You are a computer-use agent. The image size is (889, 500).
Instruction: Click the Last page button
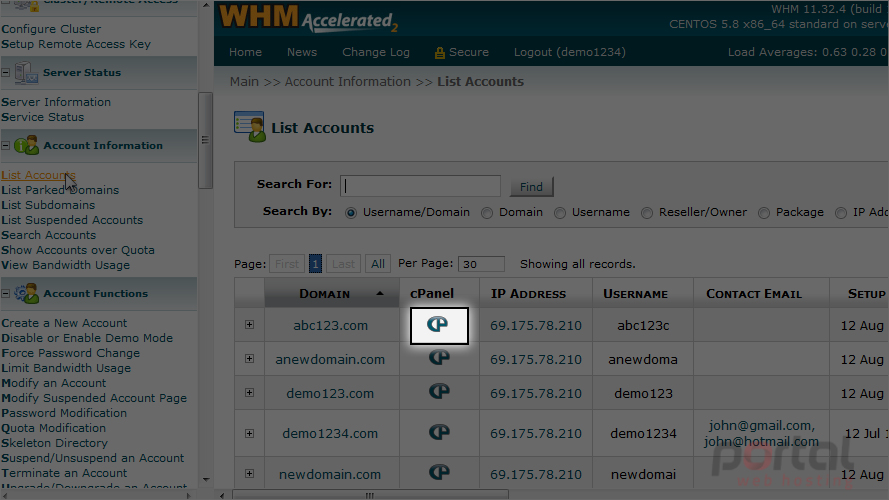(x=344, y=264)
